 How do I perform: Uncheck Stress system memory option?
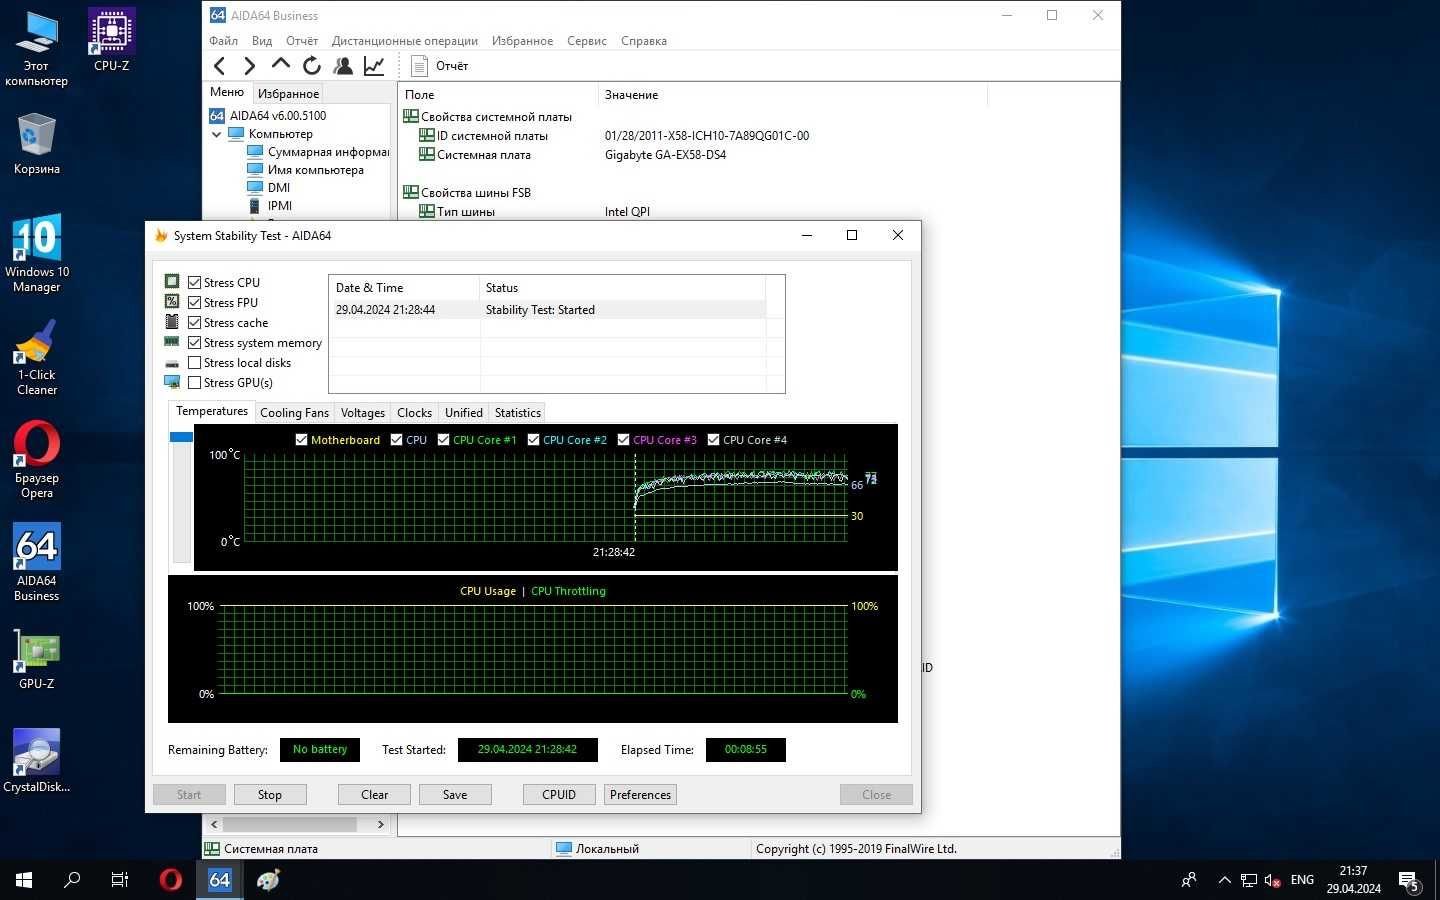195,343
